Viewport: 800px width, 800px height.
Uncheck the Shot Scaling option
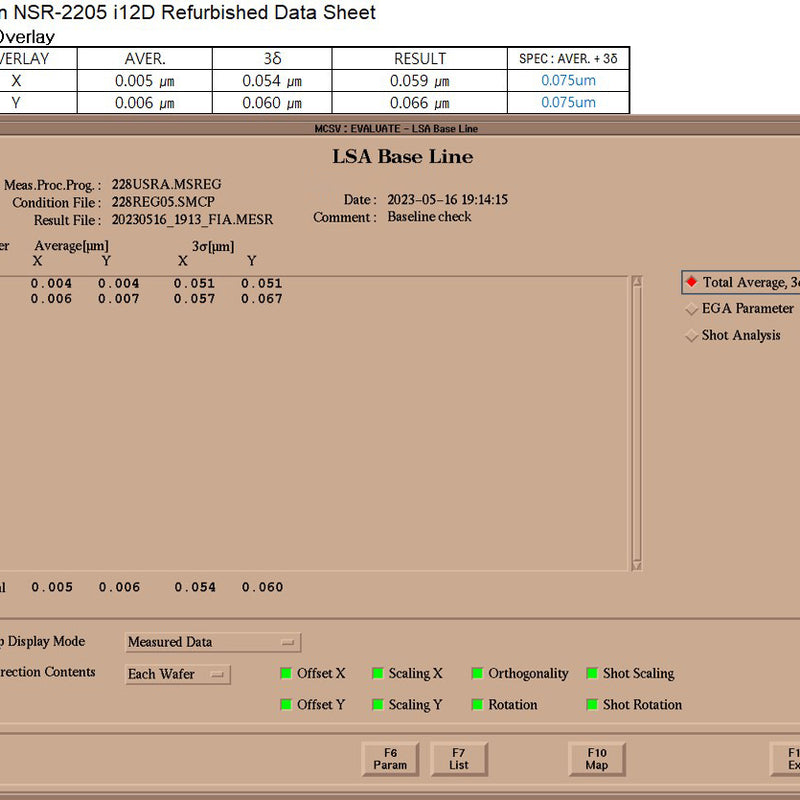(592, 674)
